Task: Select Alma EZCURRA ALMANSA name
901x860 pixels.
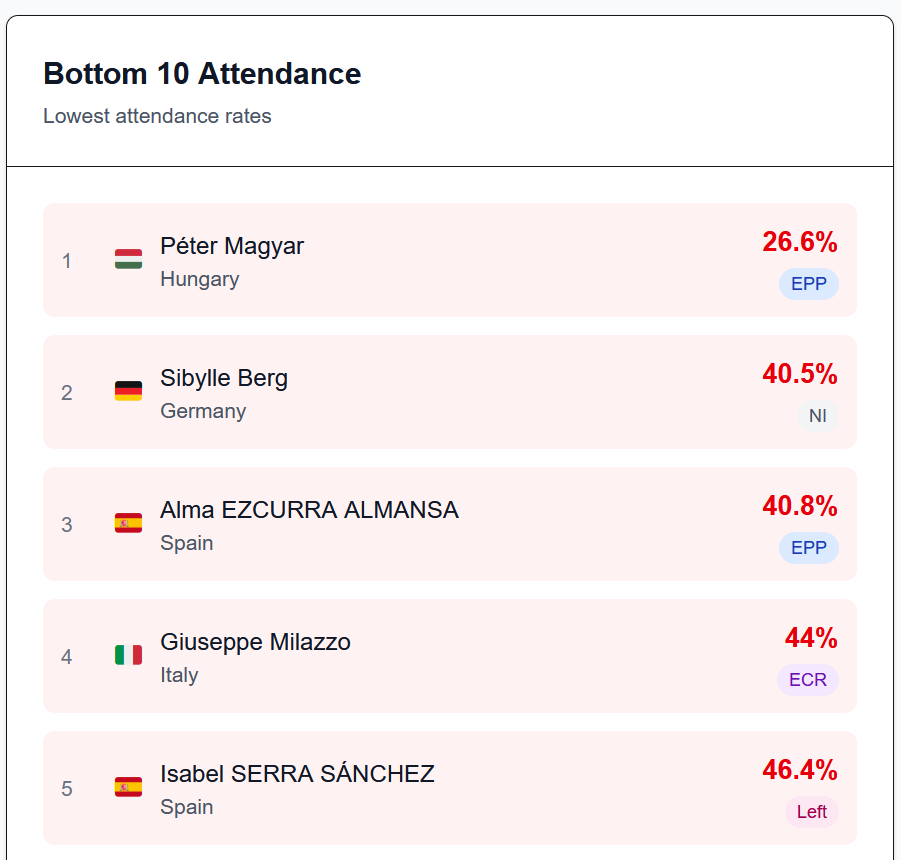Action: [309, 510]
